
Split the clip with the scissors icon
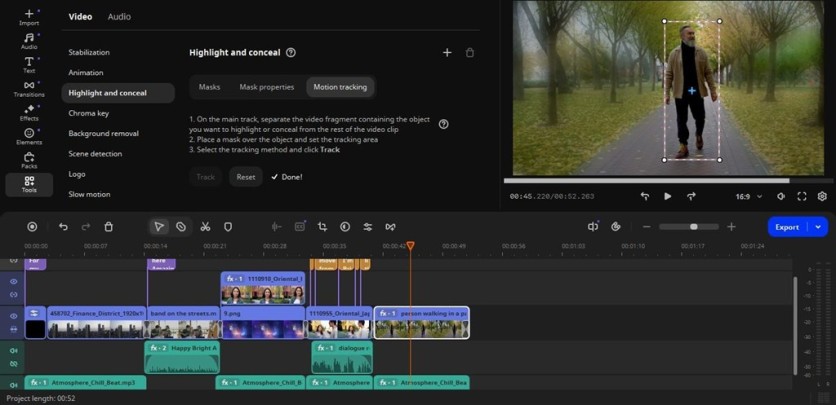pos(205,227)
